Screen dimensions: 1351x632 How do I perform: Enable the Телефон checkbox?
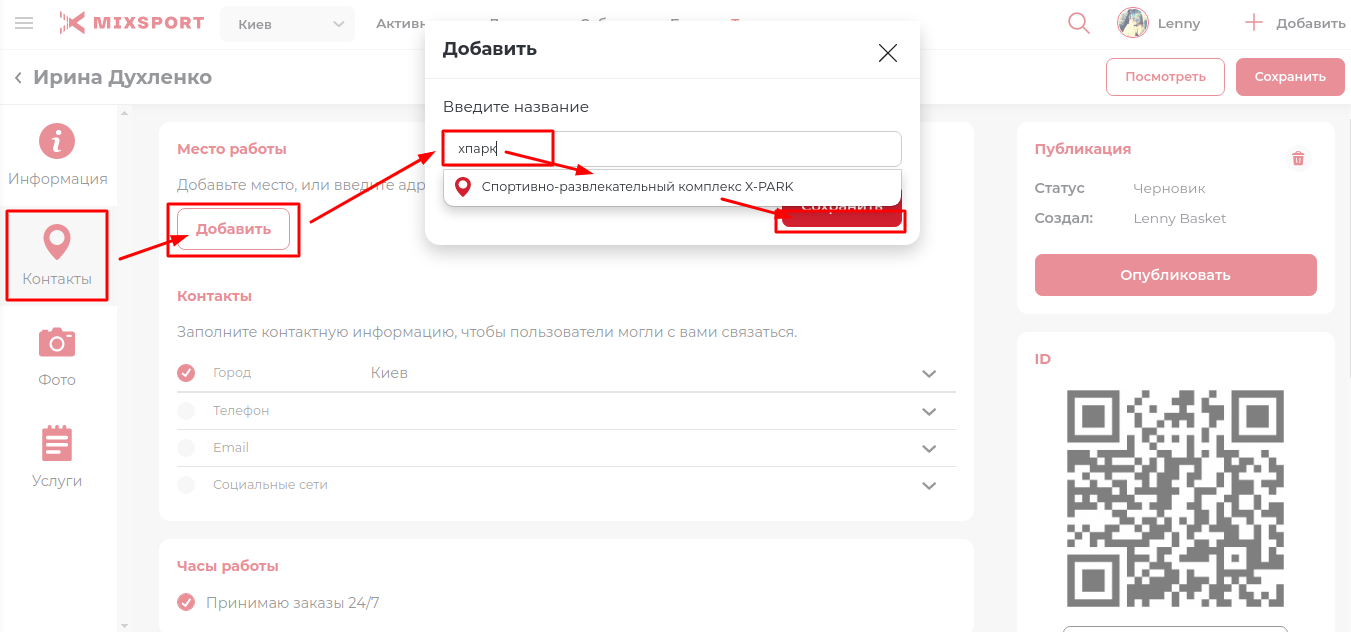[x=186, y=411]
